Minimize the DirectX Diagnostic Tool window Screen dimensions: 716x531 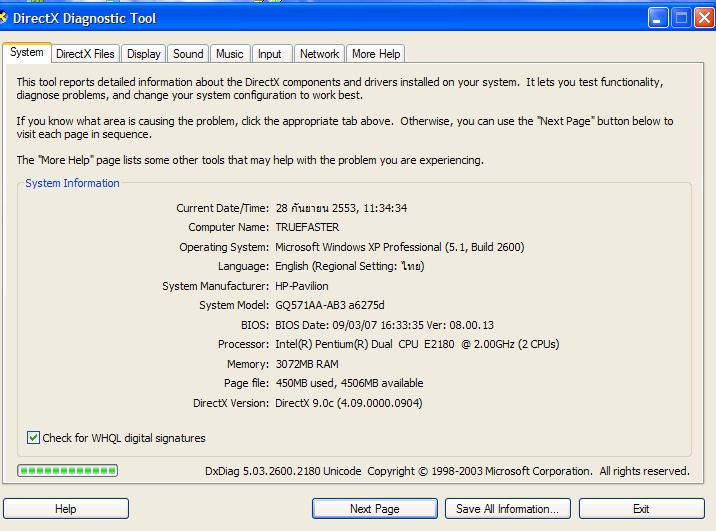pos(658,18)
